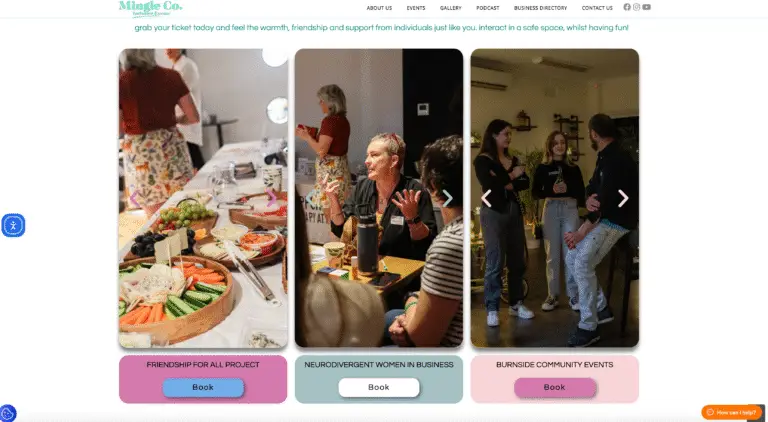Image resolution: width=768 pixels, height=422 pixels.
Task: Open the Instagram icon in header
Action: [x=636, y=7]
